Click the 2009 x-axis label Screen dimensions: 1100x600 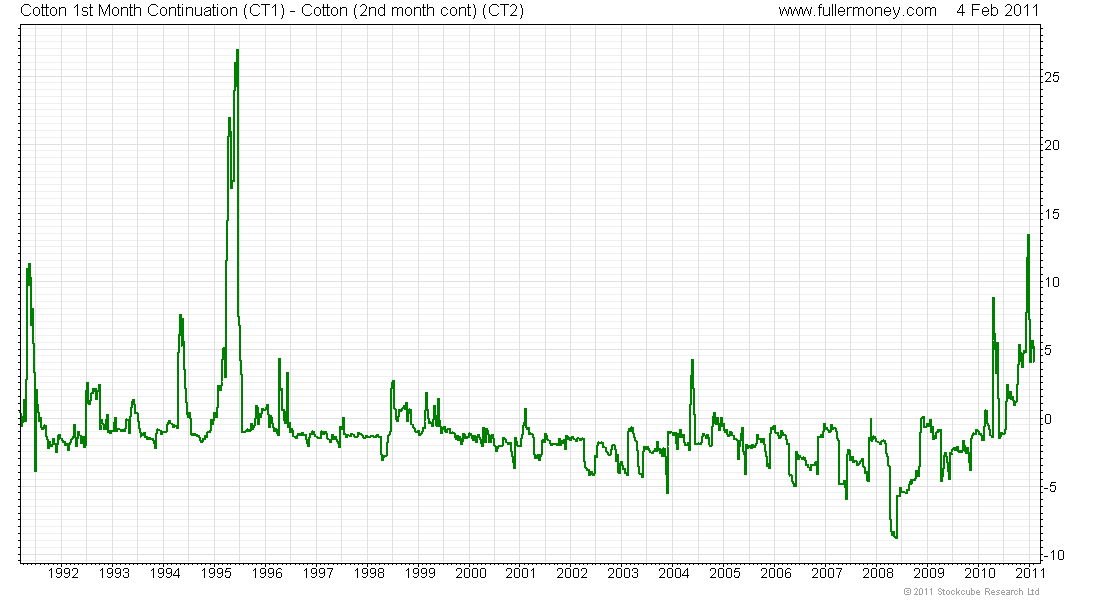928,573
